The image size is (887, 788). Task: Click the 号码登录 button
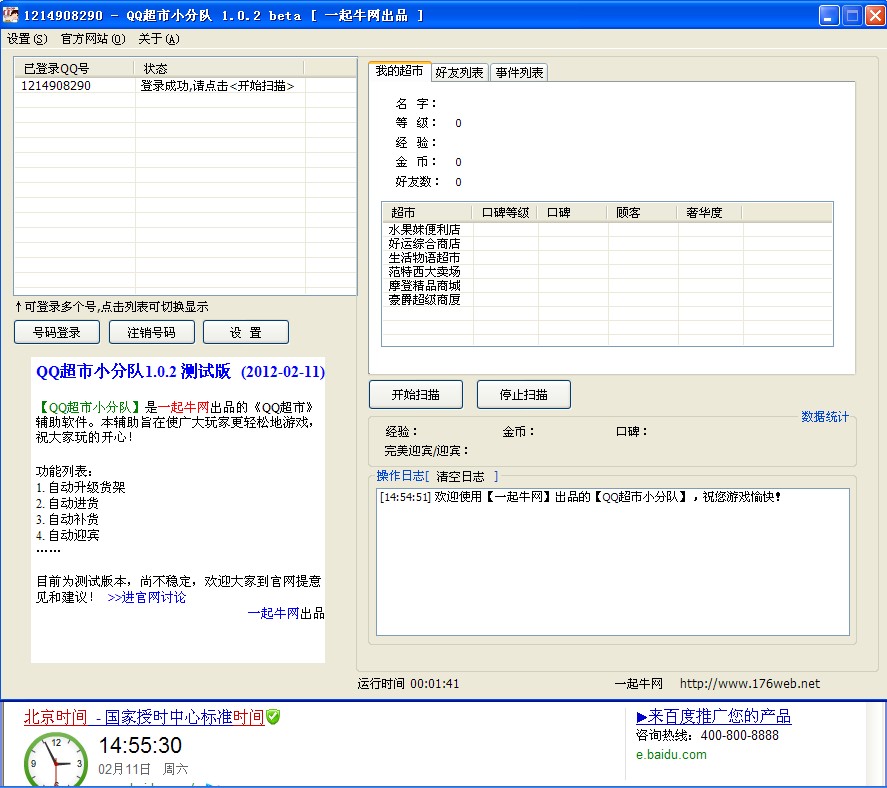point(57,332)
